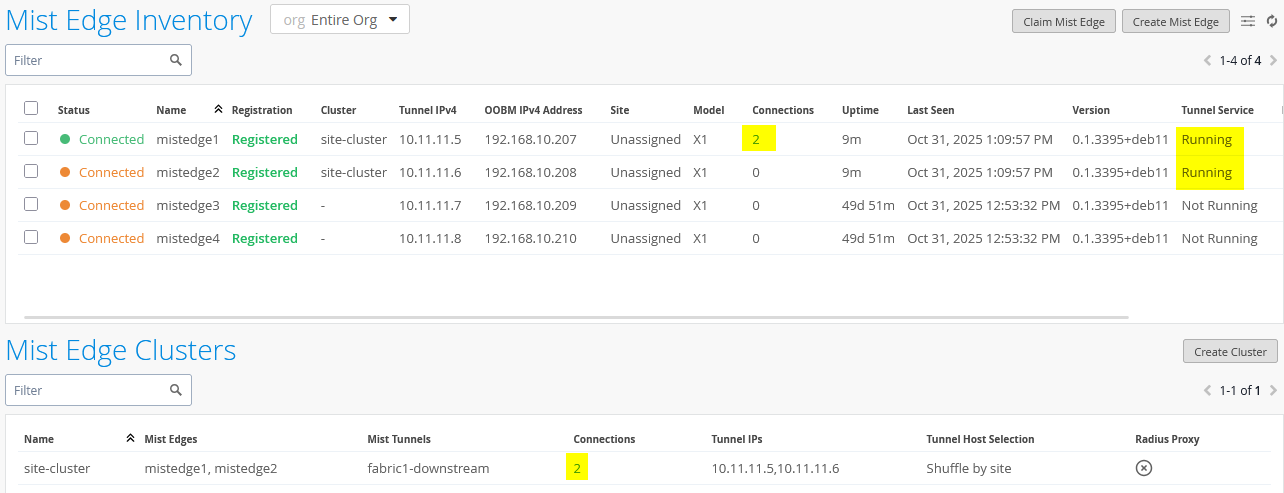The image size is (1284, 493).
Task: Open the Entire Org dropdown
Action: pyautogui.click(x=340, y=20)
